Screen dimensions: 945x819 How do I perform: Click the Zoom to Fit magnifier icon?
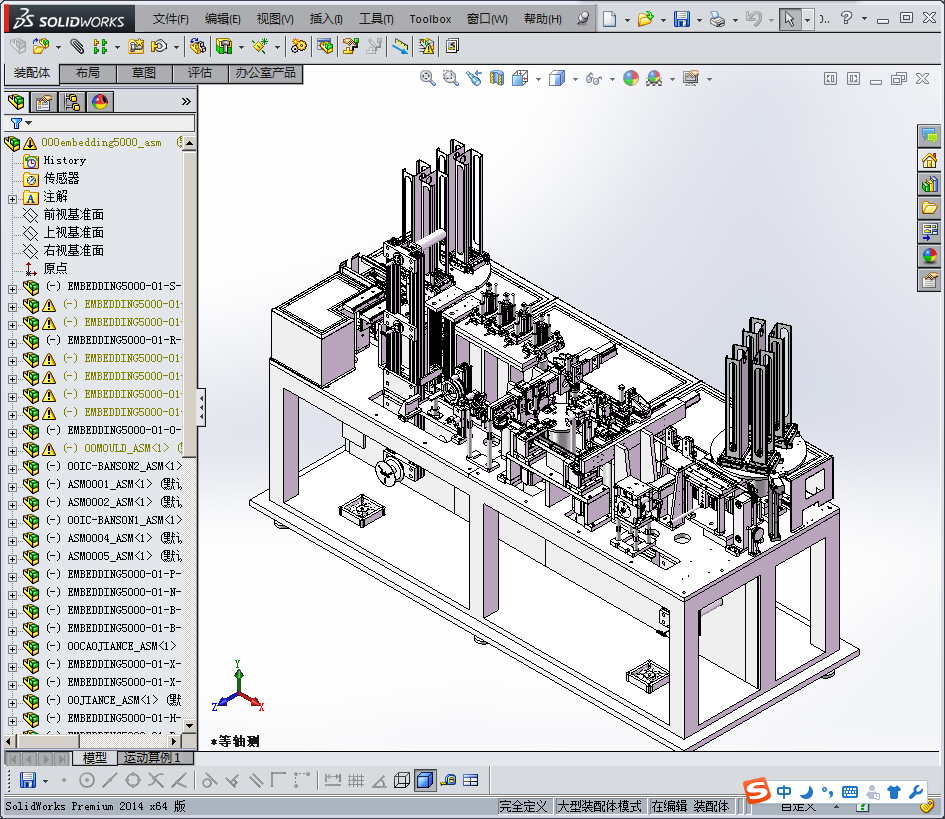click(428, 78)
